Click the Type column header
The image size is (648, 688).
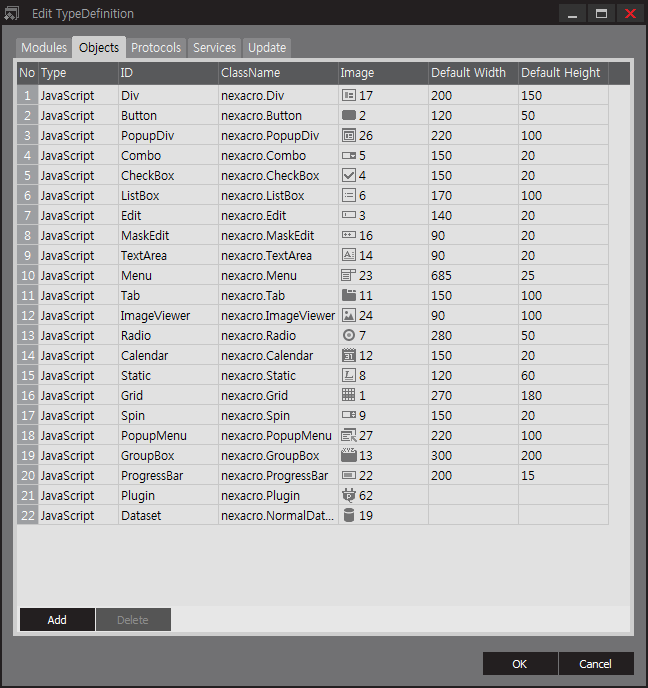click(78, 73)
